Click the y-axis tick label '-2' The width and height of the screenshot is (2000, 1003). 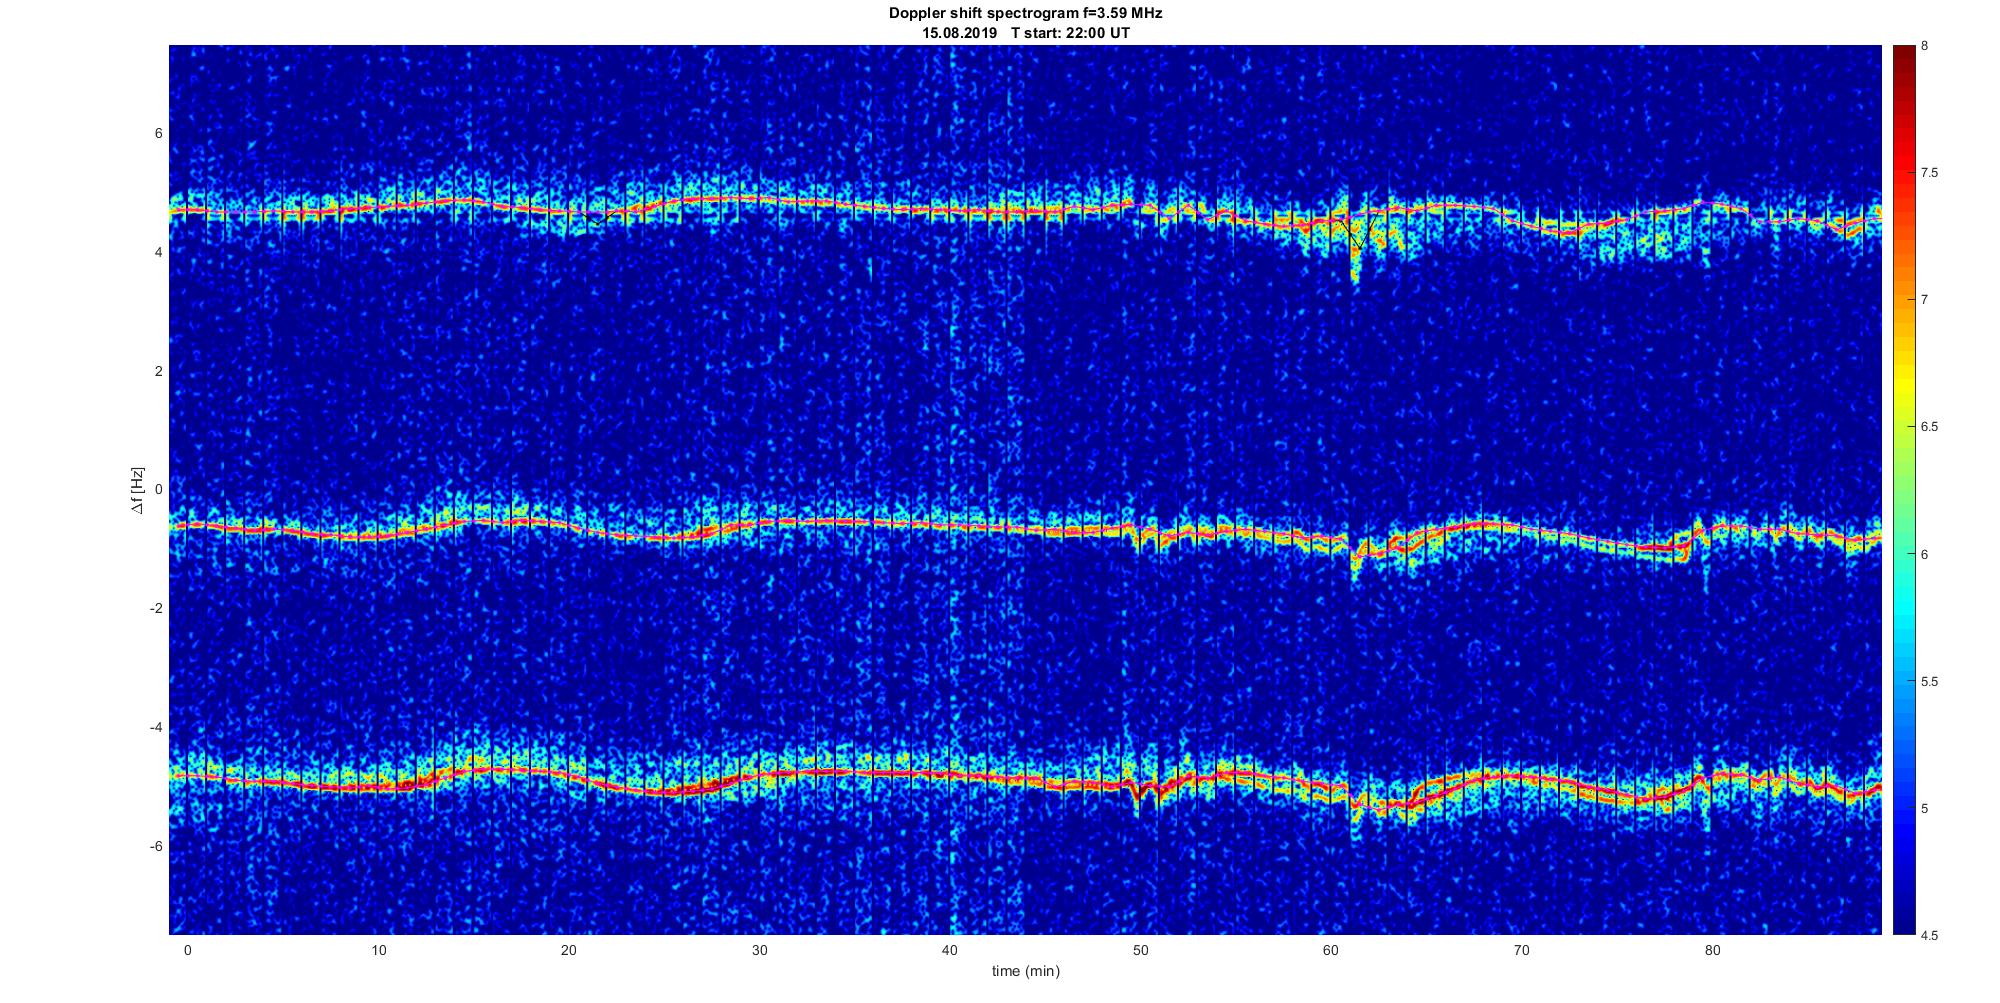pyautogui.click(x=156, y=609)
